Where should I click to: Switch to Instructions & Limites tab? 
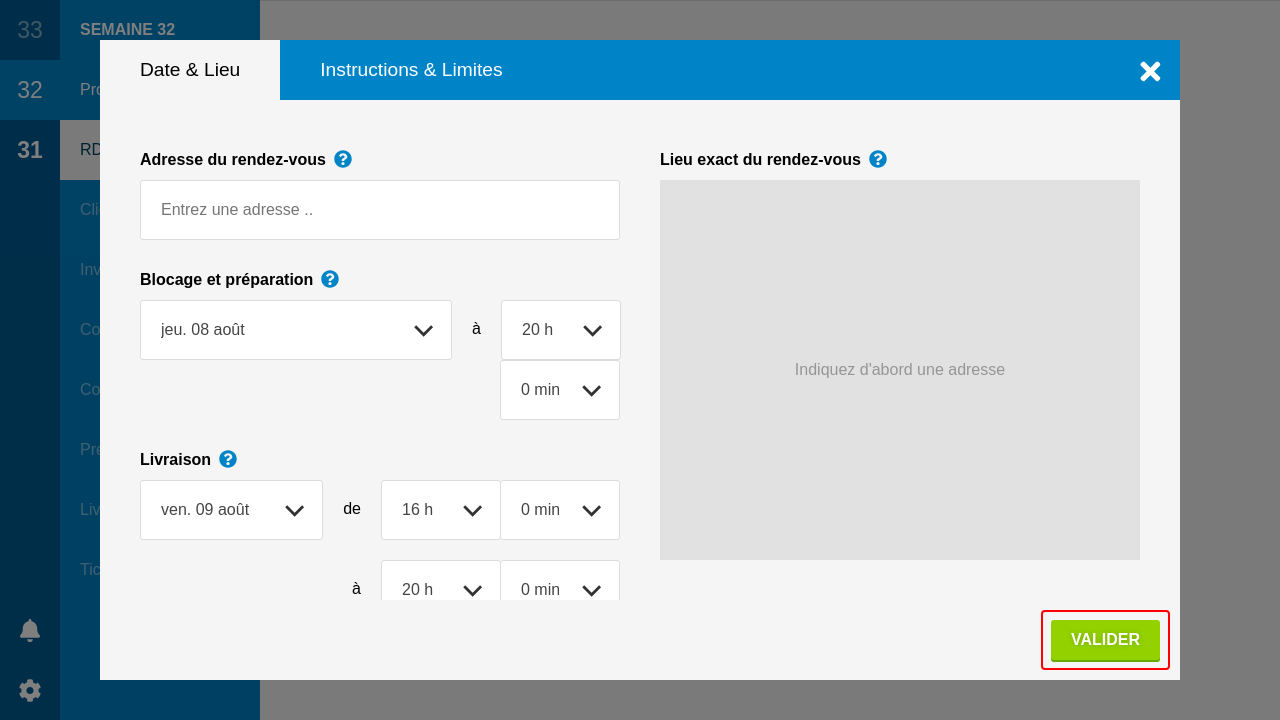coord(411,70)
